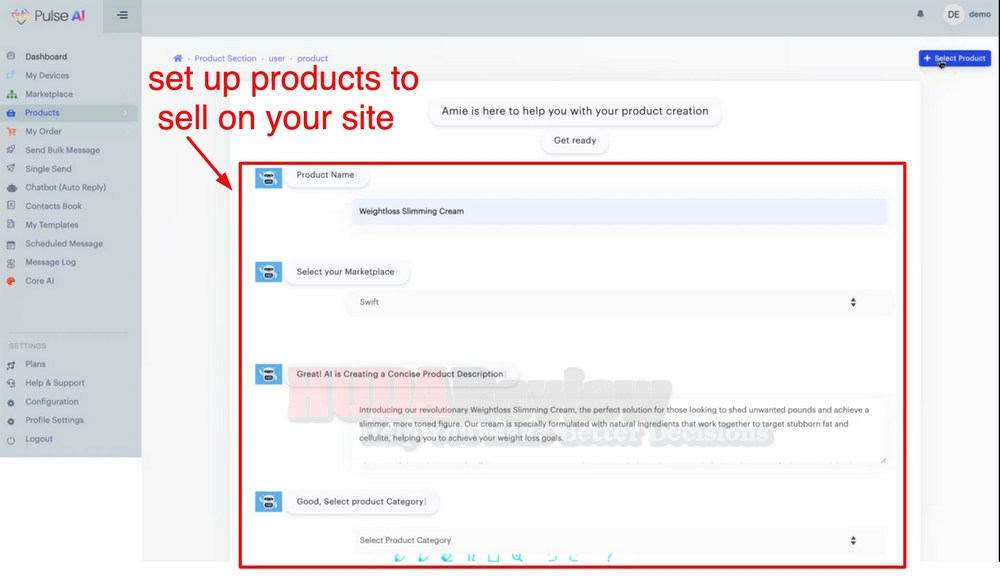Click the Contacts Book icon
This screenshot has height=578, width=1000.
pyautogui.click(x=11, y=206)
